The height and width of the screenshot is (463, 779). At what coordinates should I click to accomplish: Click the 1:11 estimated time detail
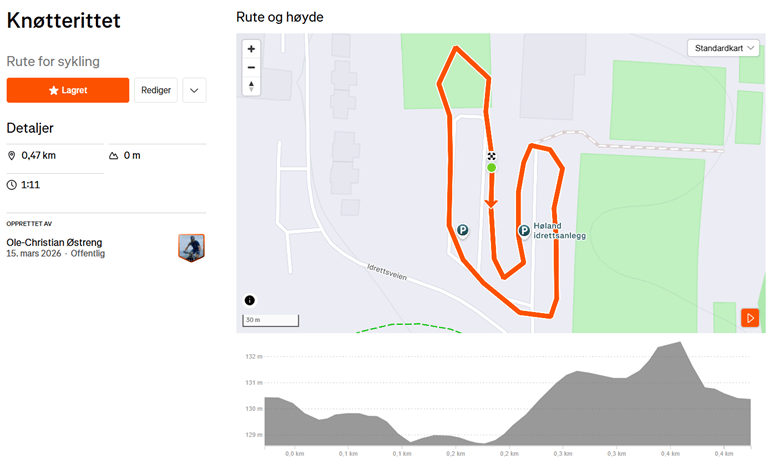click(30, 185)
